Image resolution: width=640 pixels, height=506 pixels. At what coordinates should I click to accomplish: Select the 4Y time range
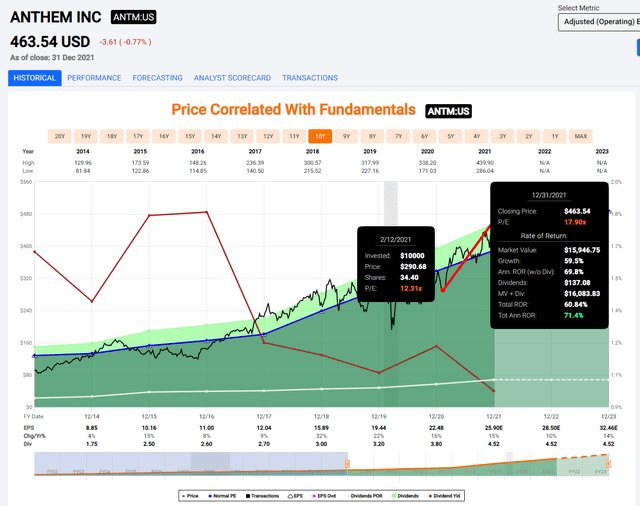pos(477,136)
